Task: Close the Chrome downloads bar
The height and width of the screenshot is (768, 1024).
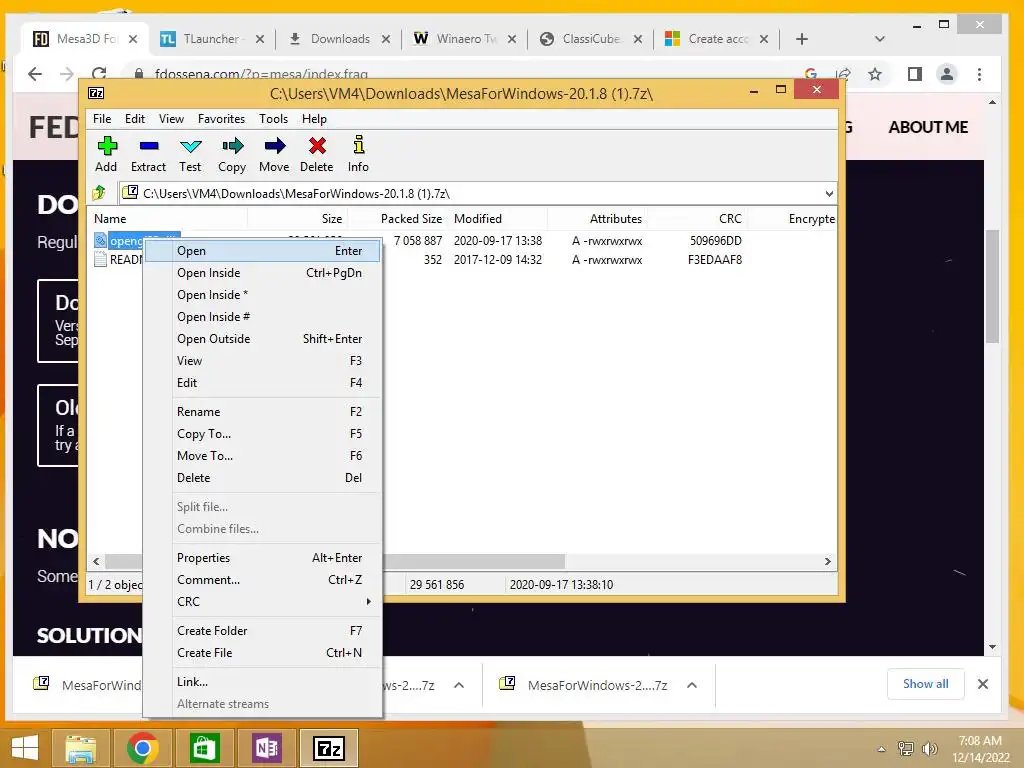Action: coord(983,684)
